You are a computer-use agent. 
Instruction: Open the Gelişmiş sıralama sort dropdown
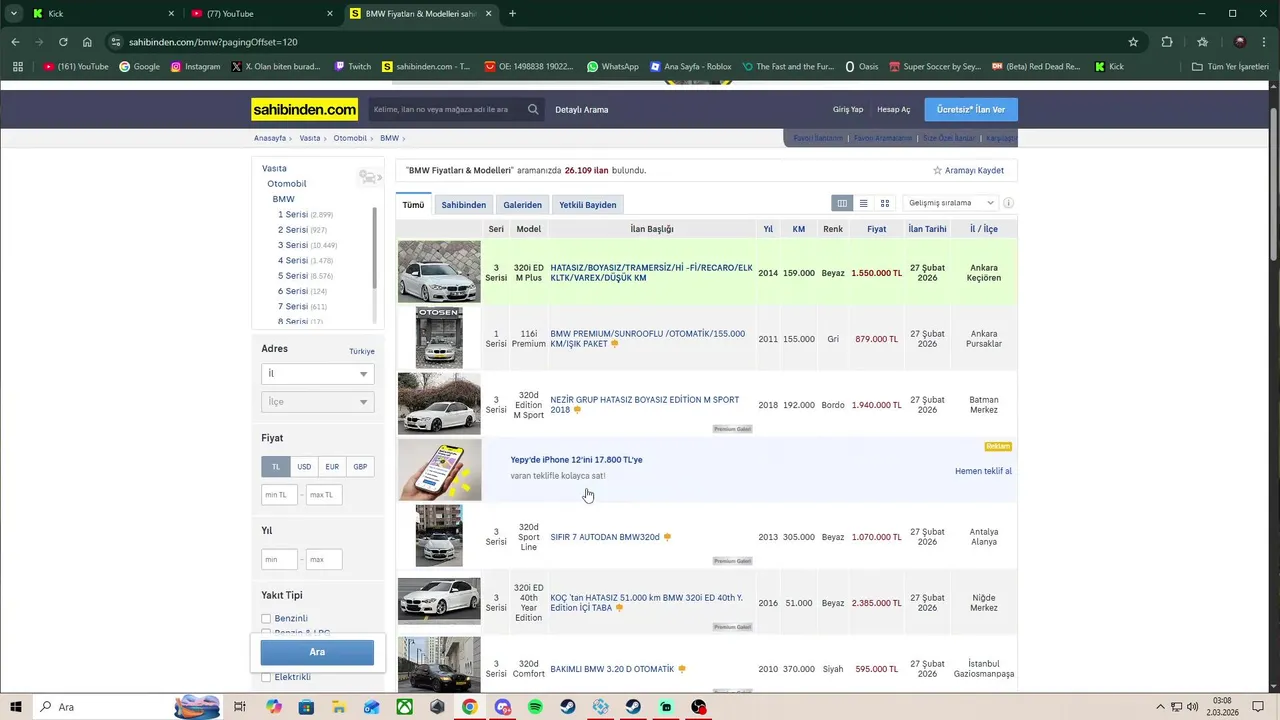pos(949,203)
